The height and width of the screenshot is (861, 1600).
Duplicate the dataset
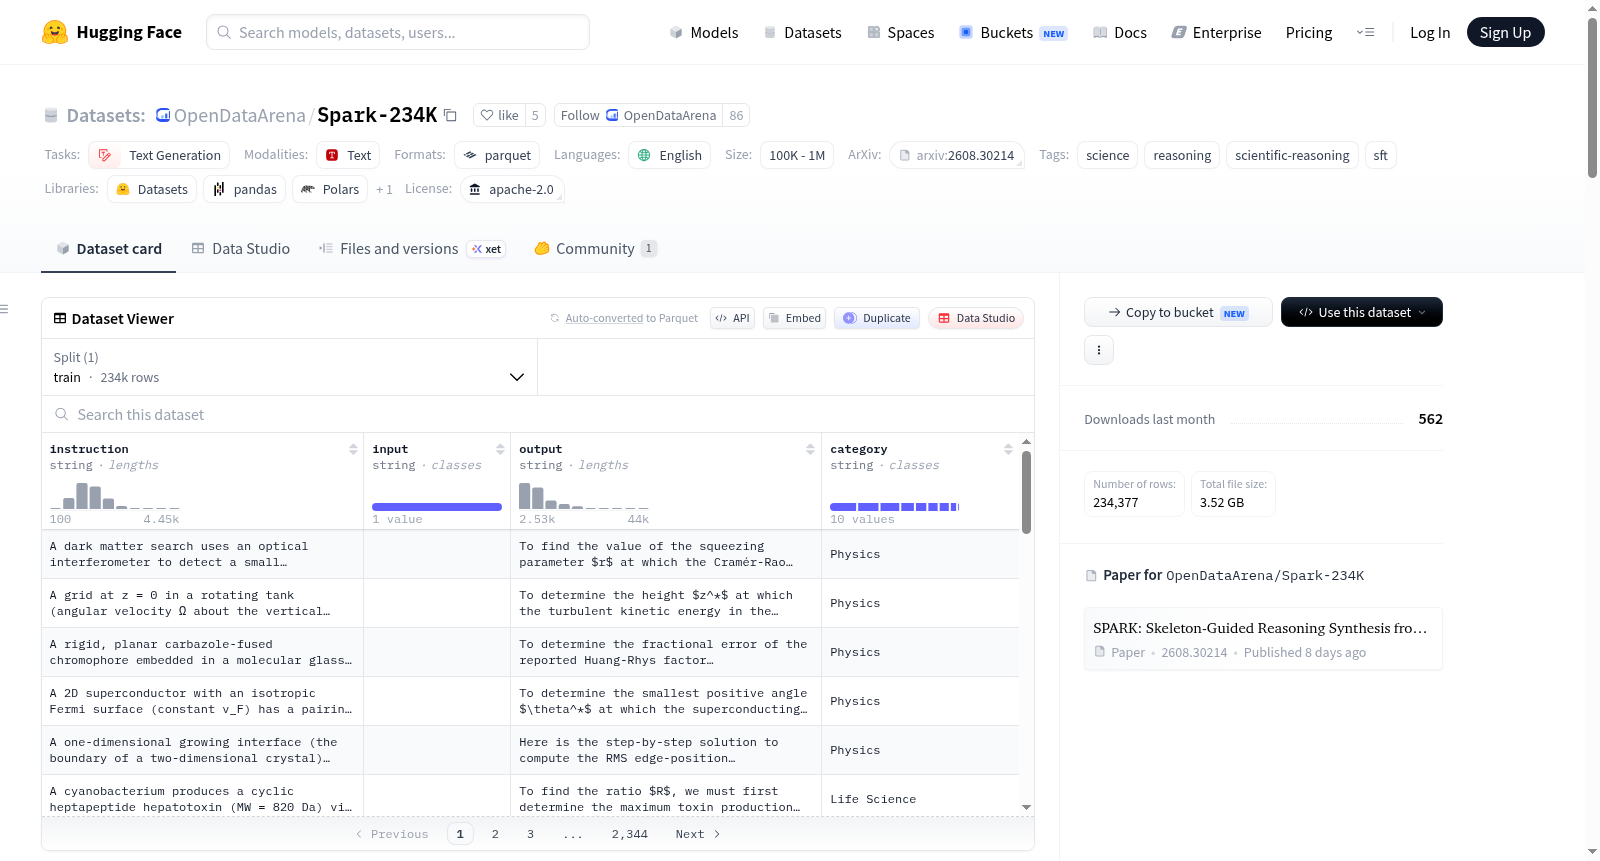(877, 318)
